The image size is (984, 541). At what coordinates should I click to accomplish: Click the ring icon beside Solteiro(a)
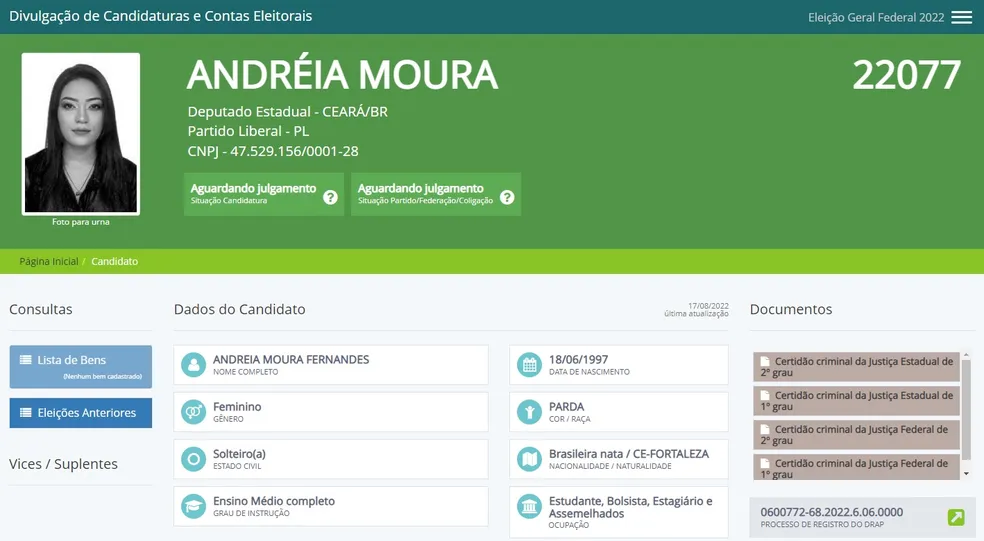193,459
